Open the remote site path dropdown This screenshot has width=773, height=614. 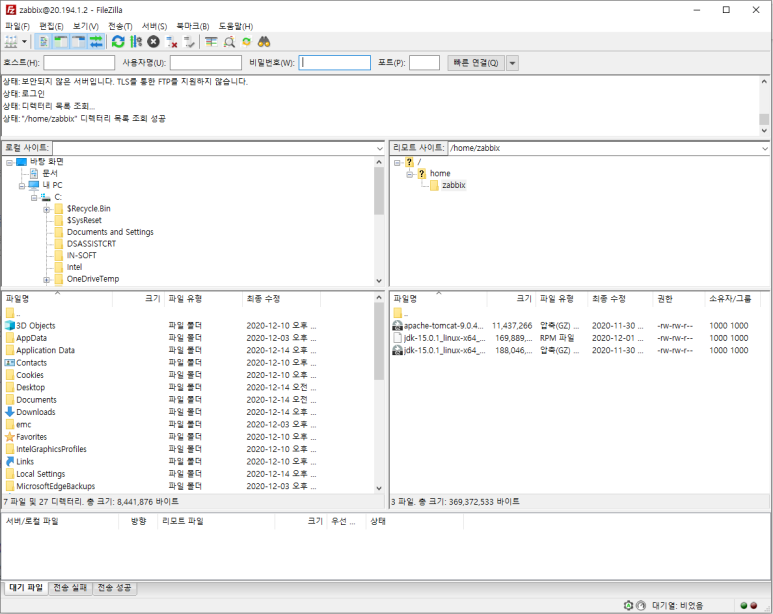765,148
